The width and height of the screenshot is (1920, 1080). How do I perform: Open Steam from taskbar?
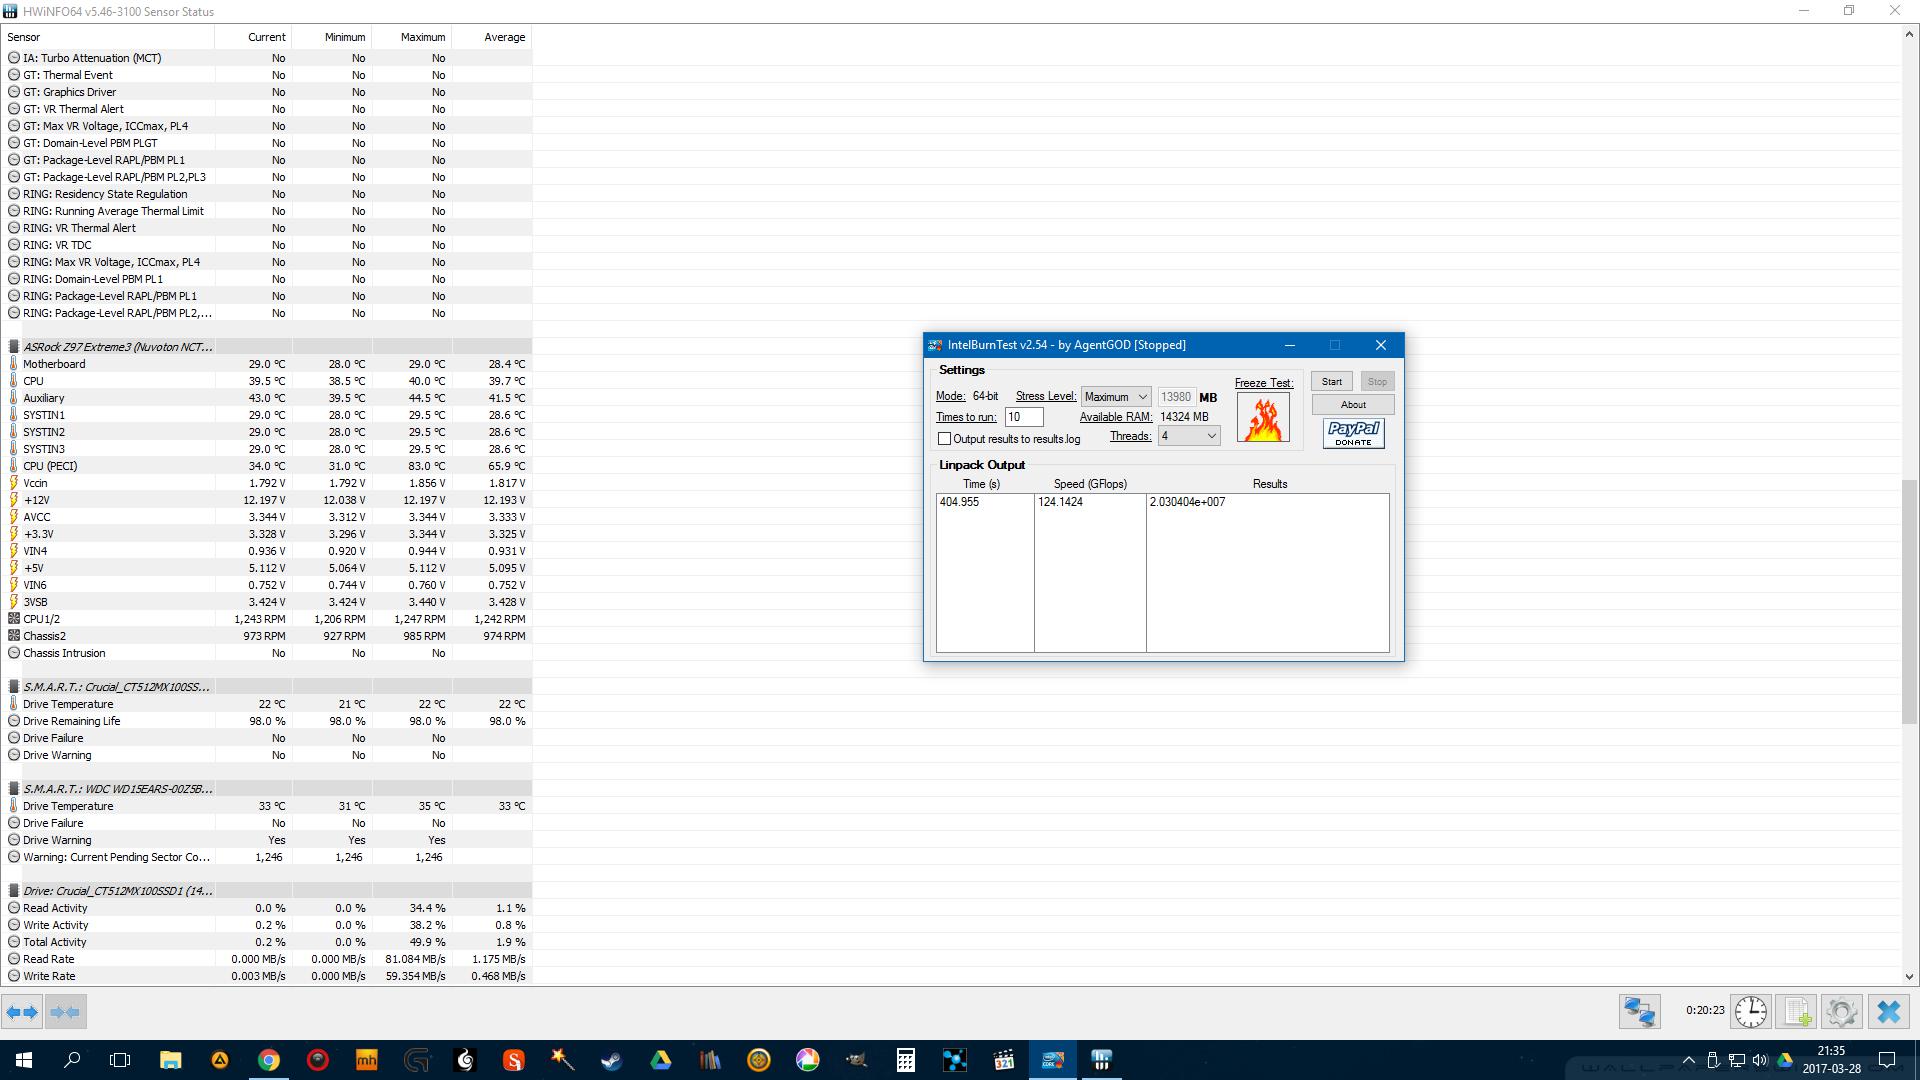[612, 1060]
